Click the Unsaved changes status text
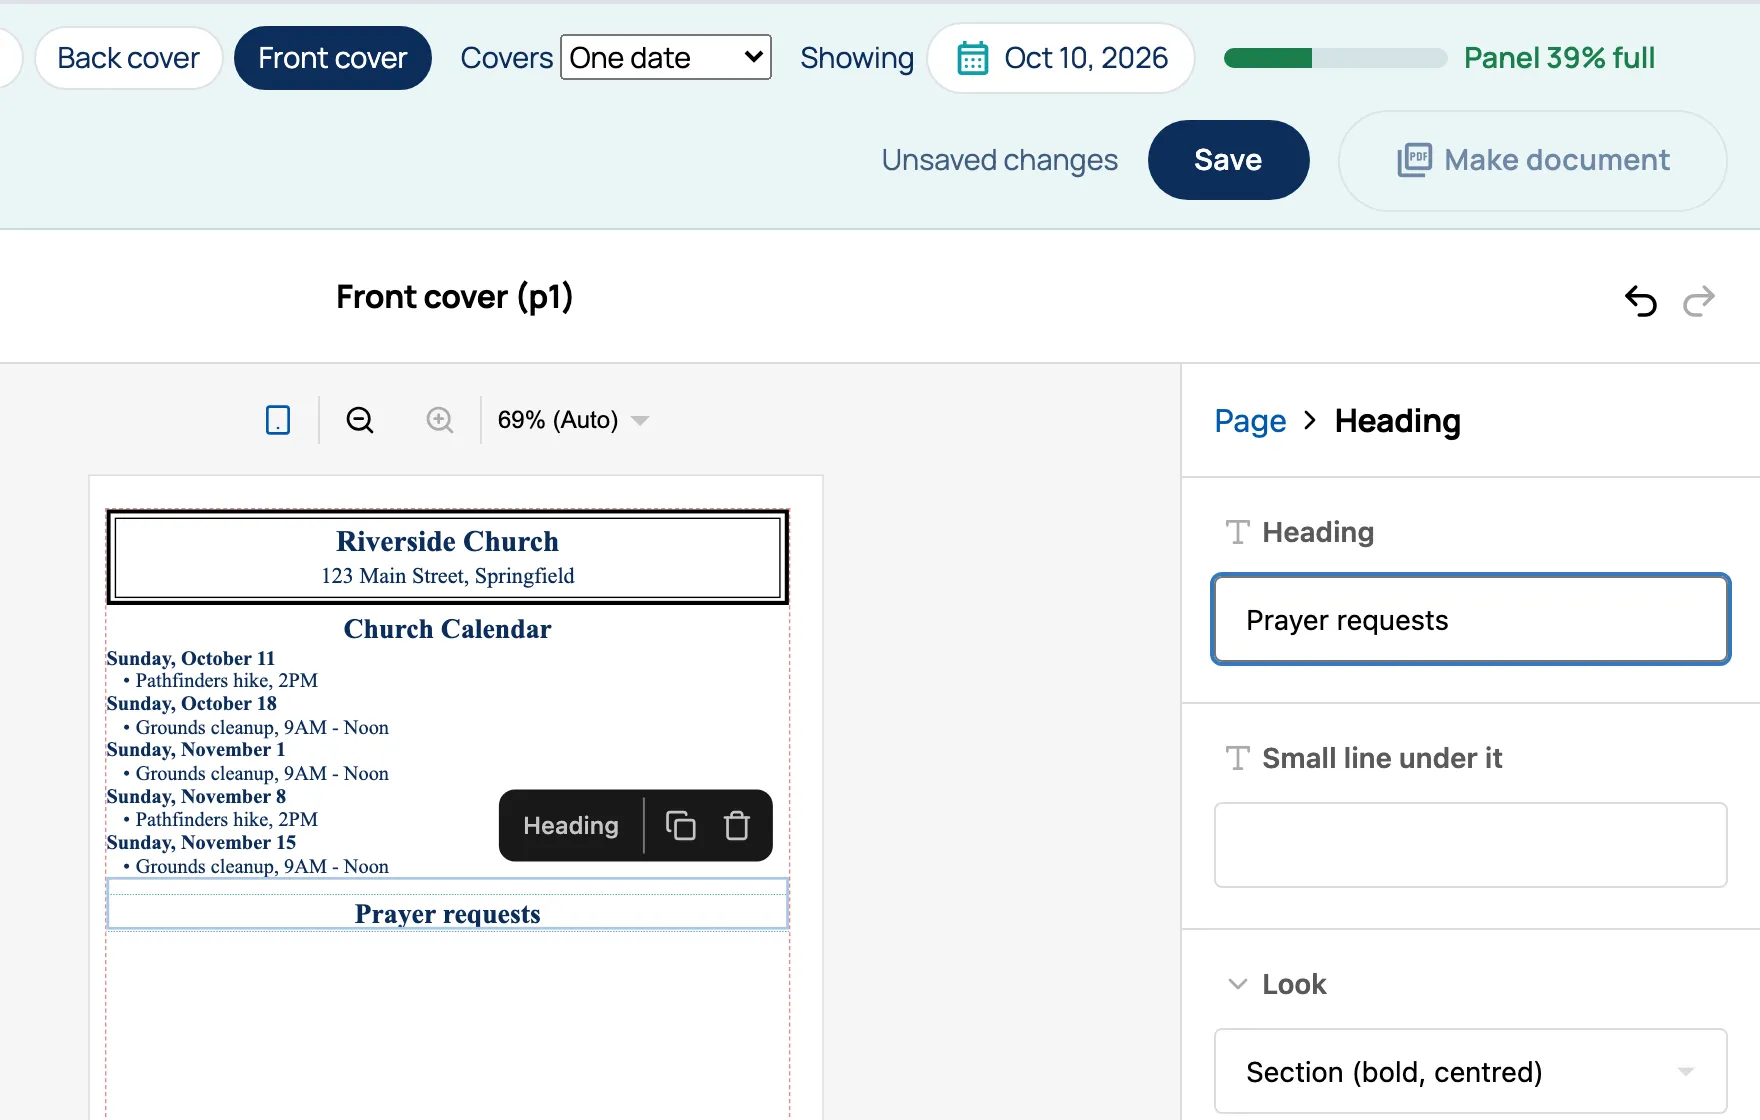Viewport: 1760px width, 1120px height. pos(1000,160)
